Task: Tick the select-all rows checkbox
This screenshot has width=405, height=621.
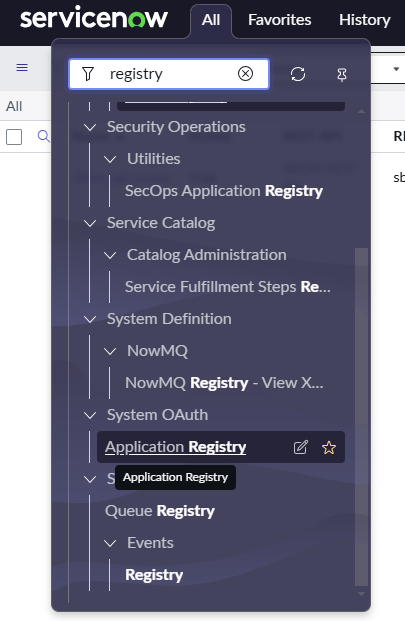Action: tap(14, 137)
